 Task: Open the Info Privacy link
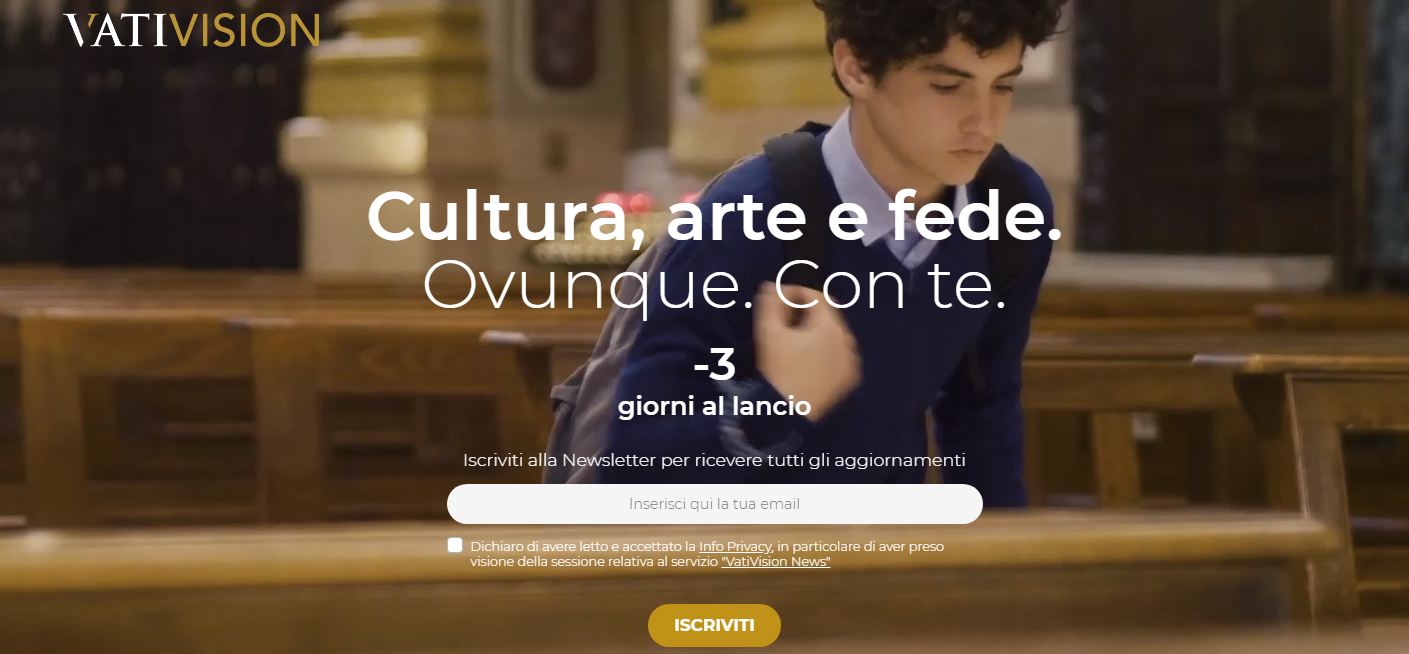(735, 546)
